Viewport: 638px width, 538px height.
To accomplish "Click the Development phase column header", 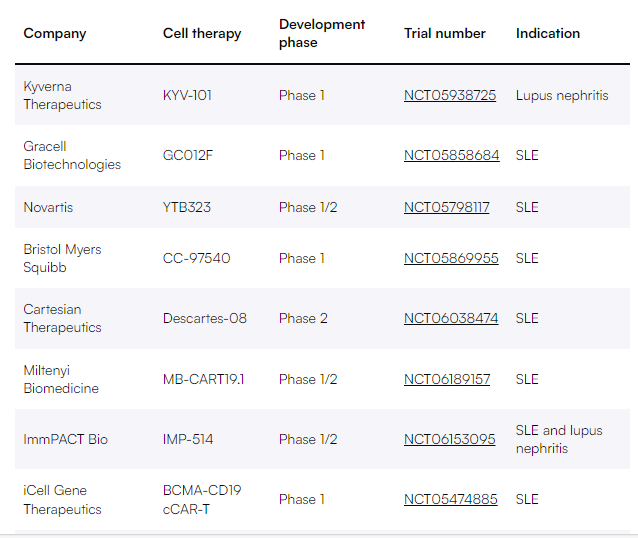I will pos(322,33).
